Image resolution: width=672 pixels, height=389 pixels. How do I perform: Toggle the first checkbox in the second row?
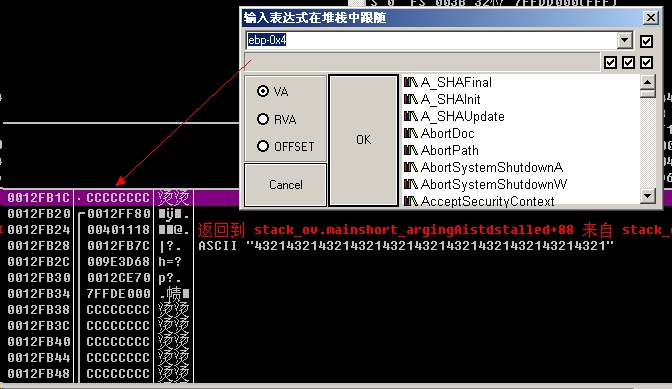click(x=610, y=63)
